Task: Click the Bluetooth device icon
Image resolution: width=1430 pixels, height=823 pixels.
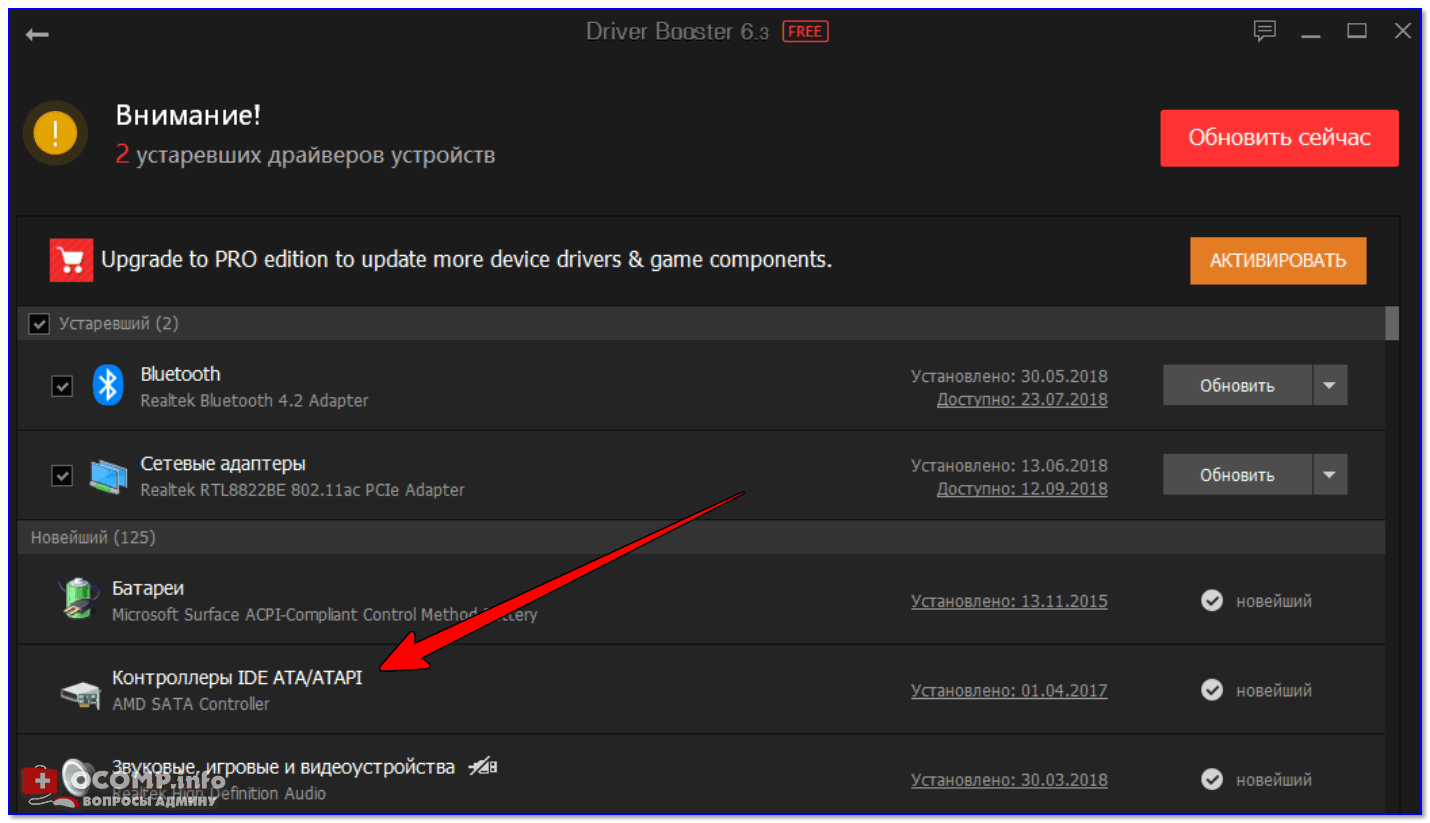Action: click(107, 385)
